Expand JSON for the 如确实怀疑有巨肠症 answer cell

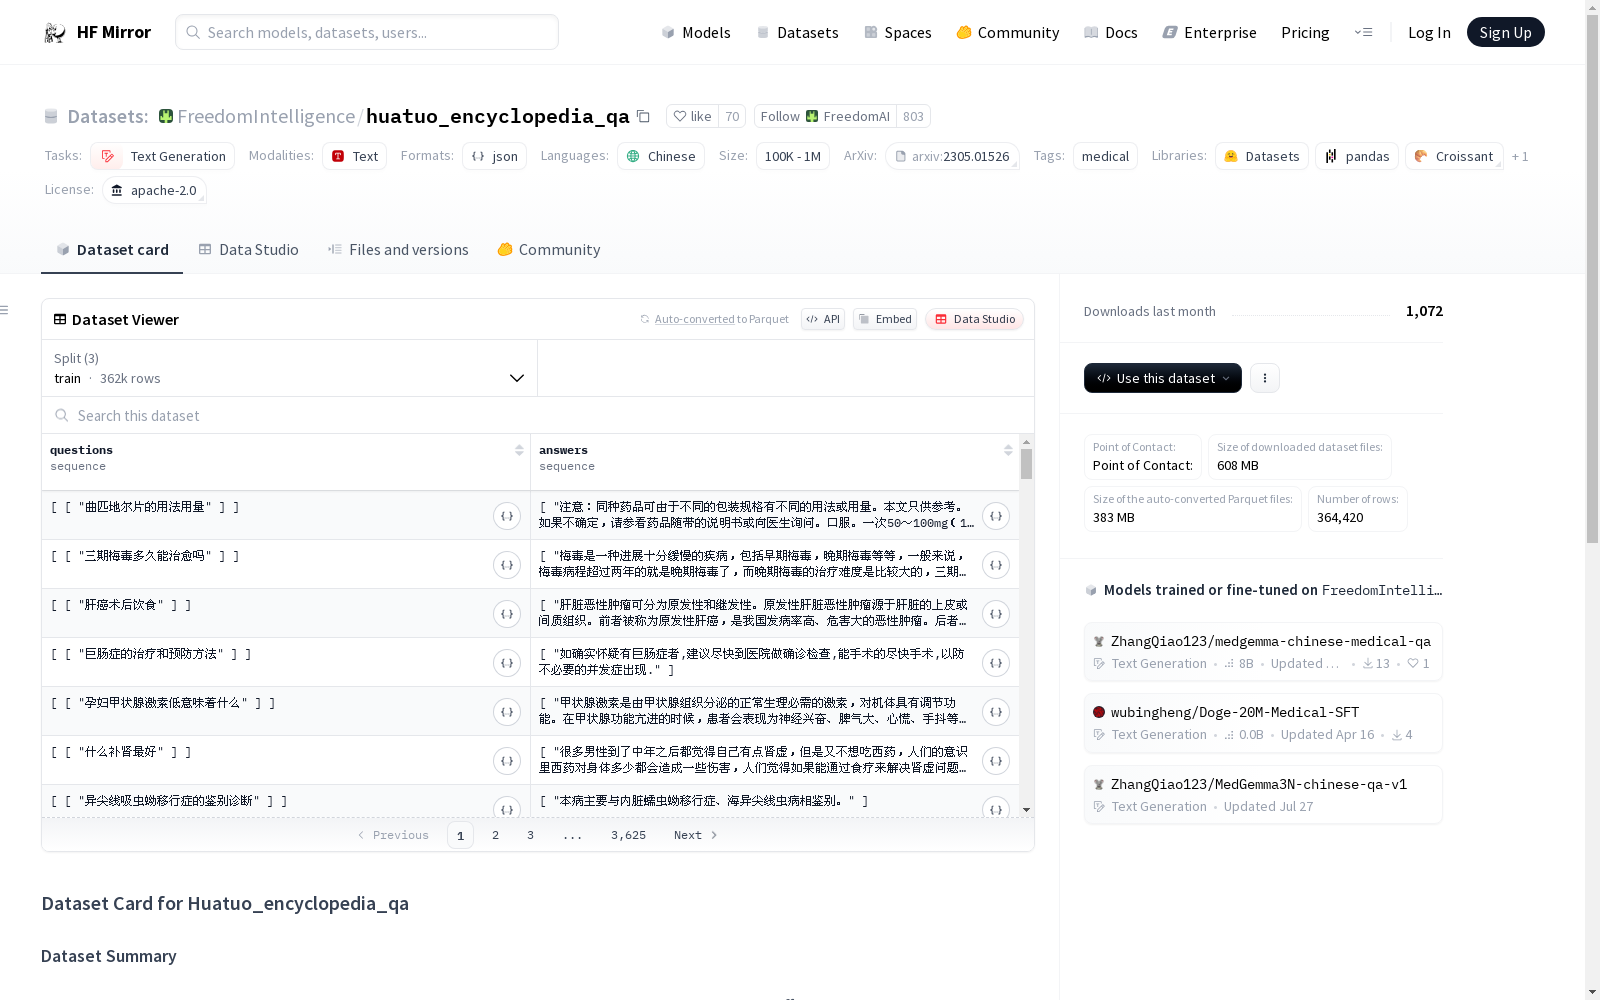coord(996,663)
